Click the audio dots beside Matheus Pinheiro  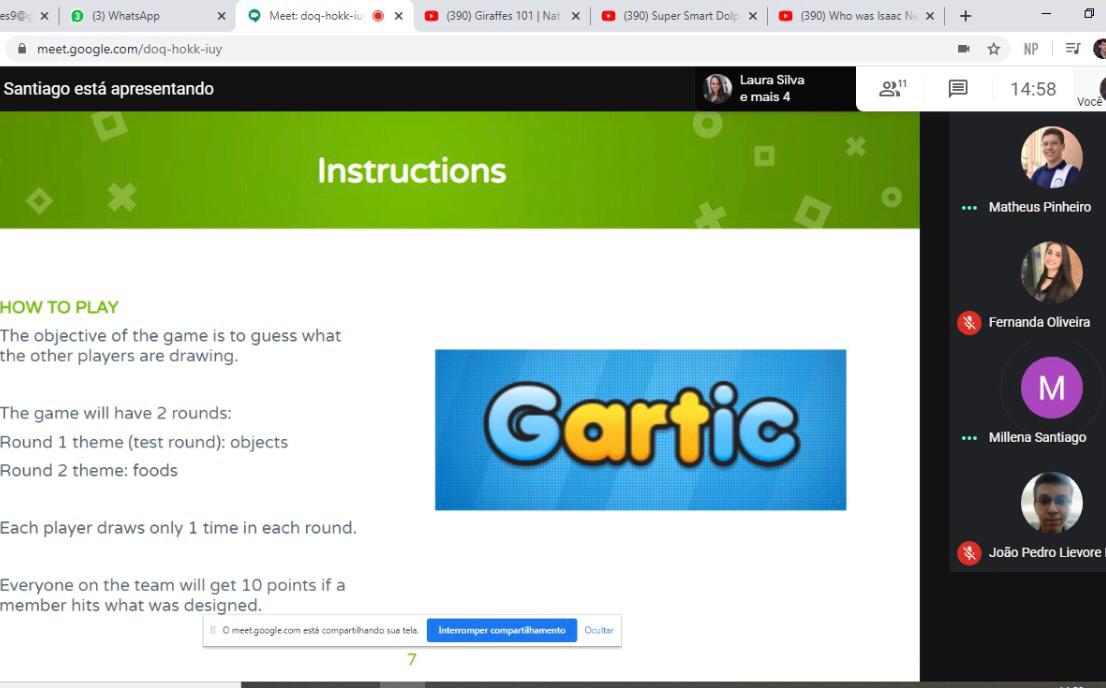pyautogui.click(x=969, y=207)
